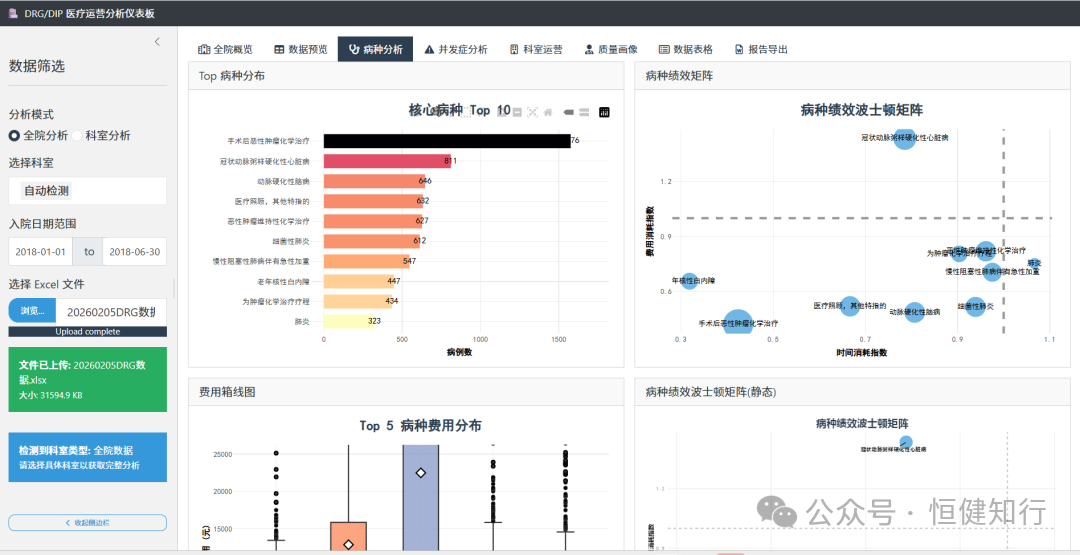Click the start date field 2018-01-01

[x=41, y=251]
